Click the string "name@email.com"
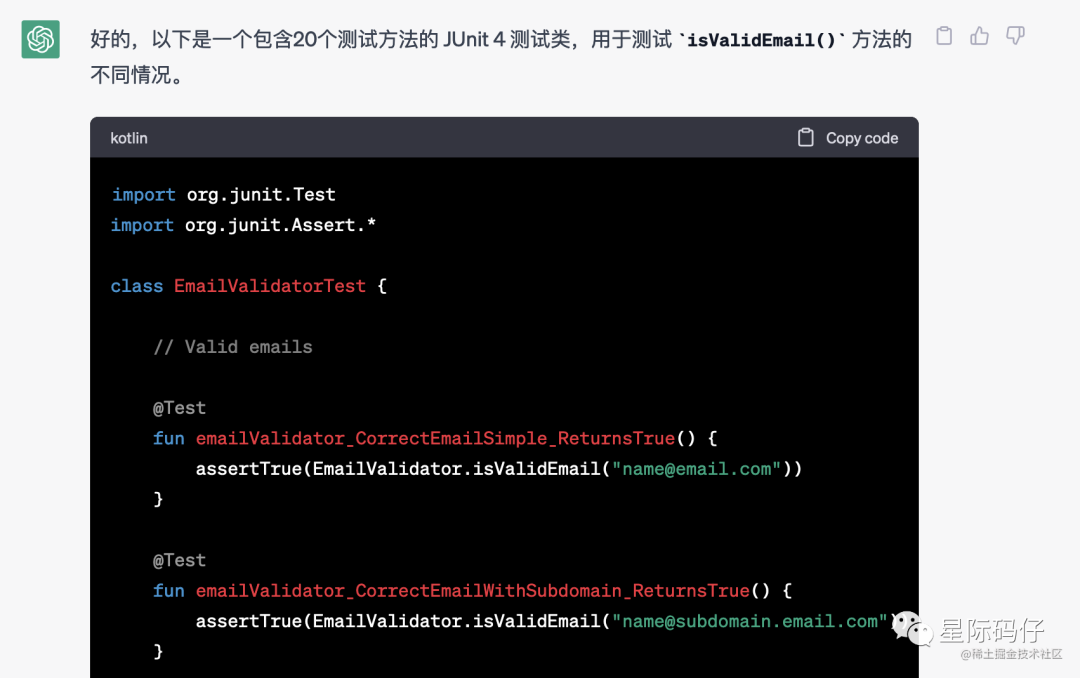This screenshot has width=1080, height=678. point(696,469)
